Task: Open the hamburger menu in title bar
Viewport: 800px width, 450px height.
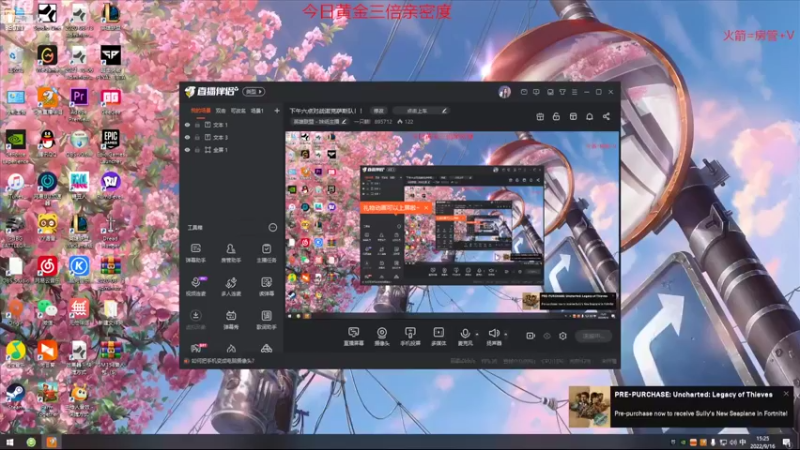Action: point(574,92)
